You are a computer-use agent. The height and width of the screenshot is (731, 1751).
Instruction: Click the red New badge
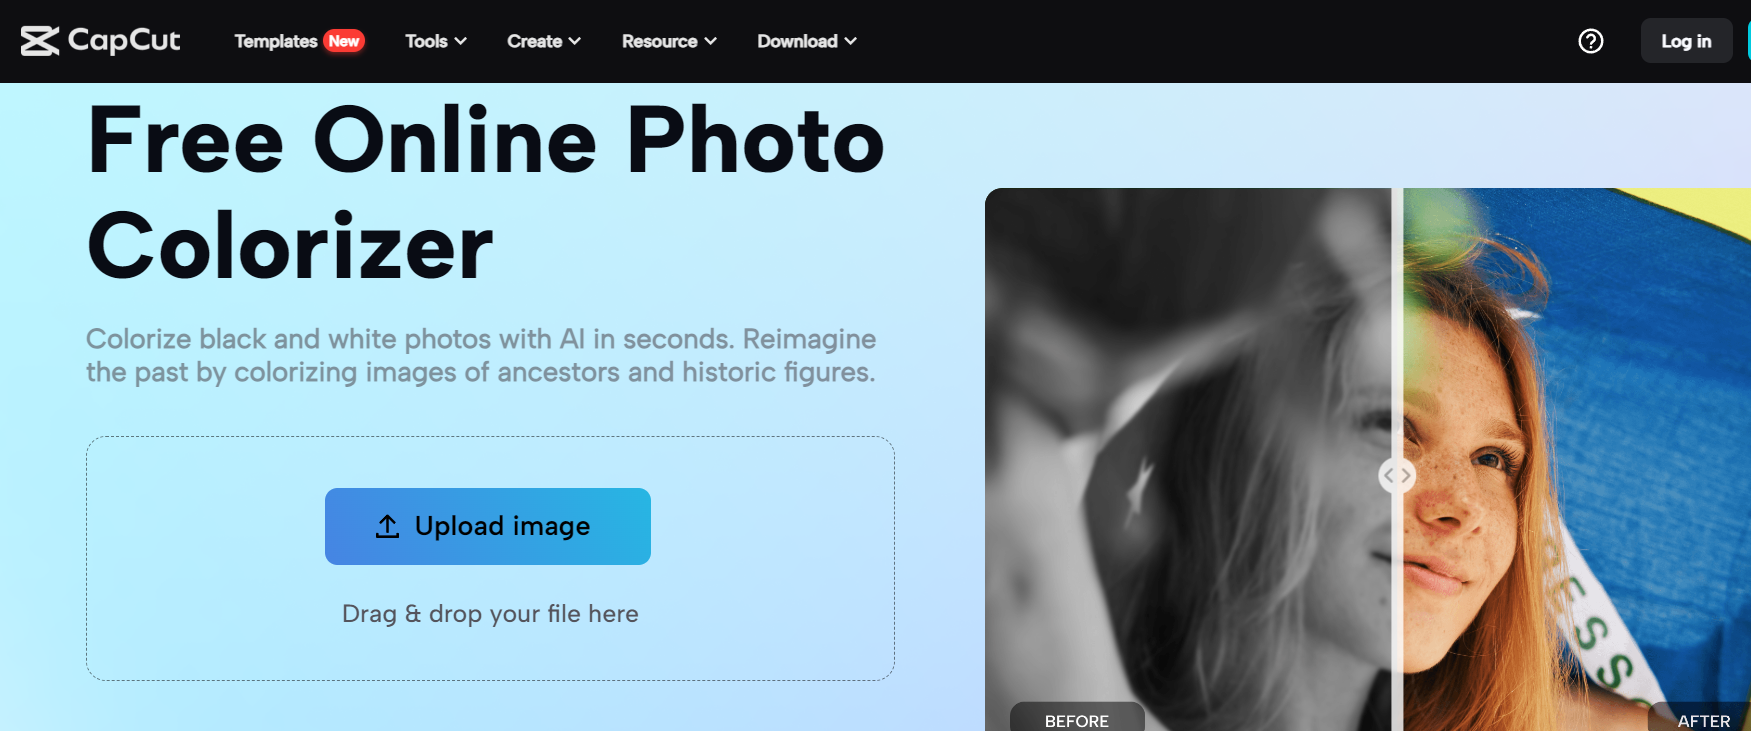(344, 41)
